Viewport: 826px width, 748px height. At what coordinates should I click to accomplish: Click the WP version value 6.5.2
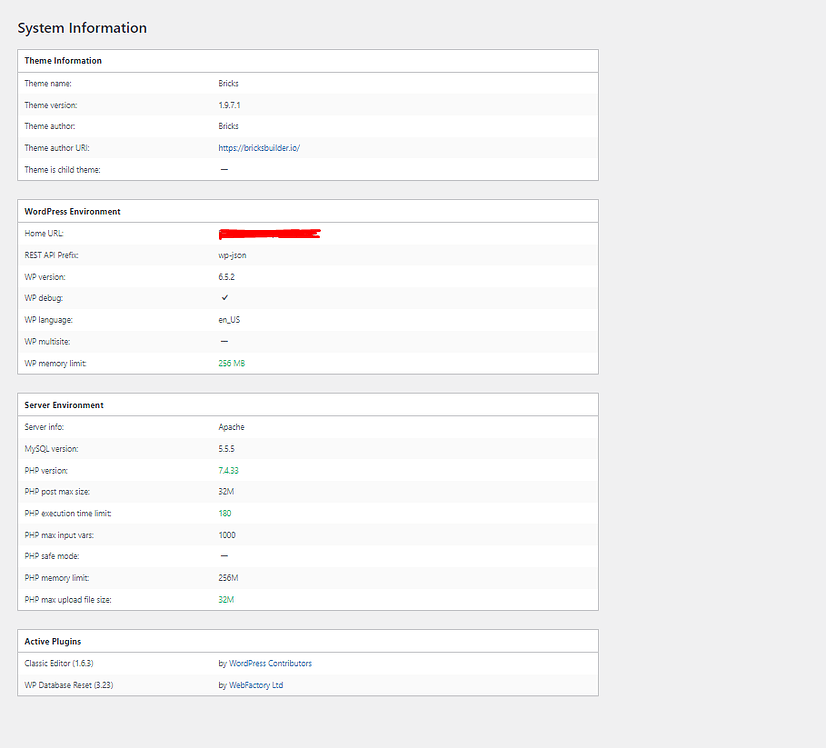click(227, 277)
